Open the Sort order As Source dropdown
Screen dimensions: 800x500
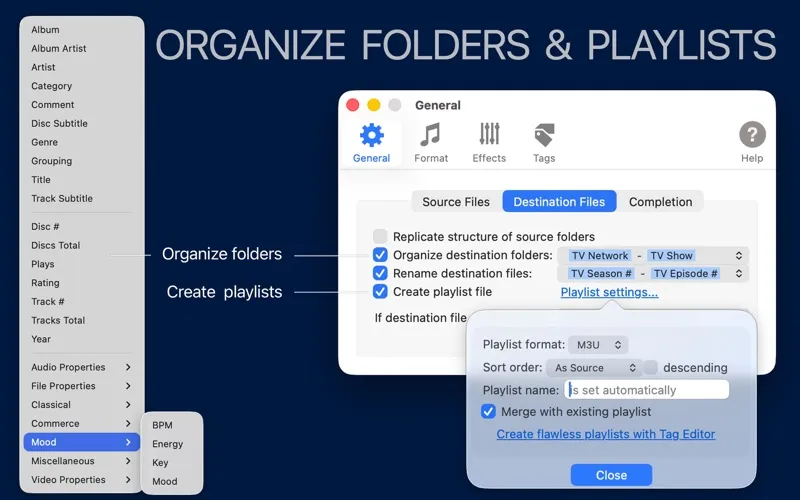point(593,367)
